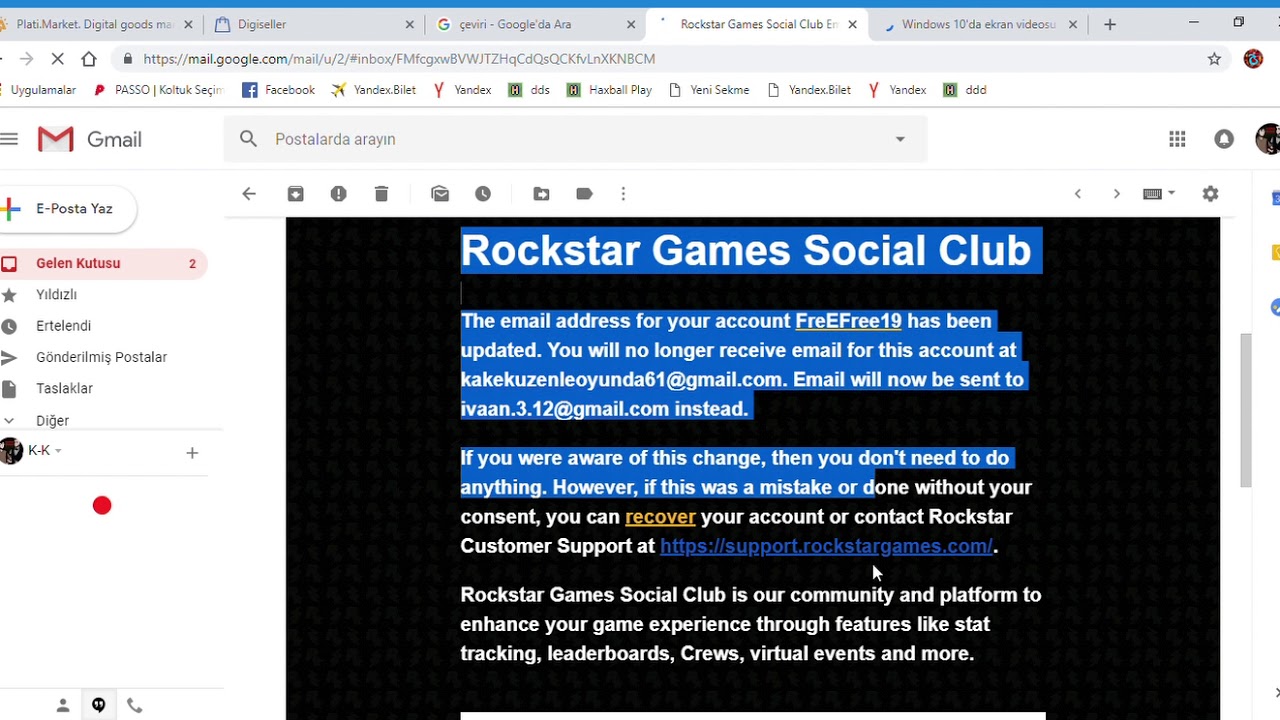Click the Rockstar Games Social Club heading

coord(746,250)
